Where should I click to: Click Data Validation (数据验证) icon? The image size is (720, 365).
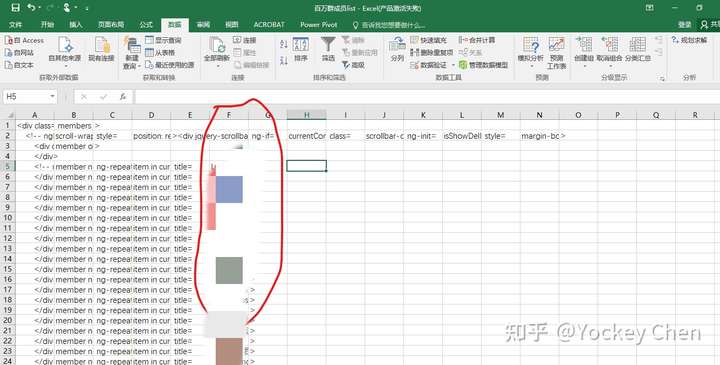415,65
